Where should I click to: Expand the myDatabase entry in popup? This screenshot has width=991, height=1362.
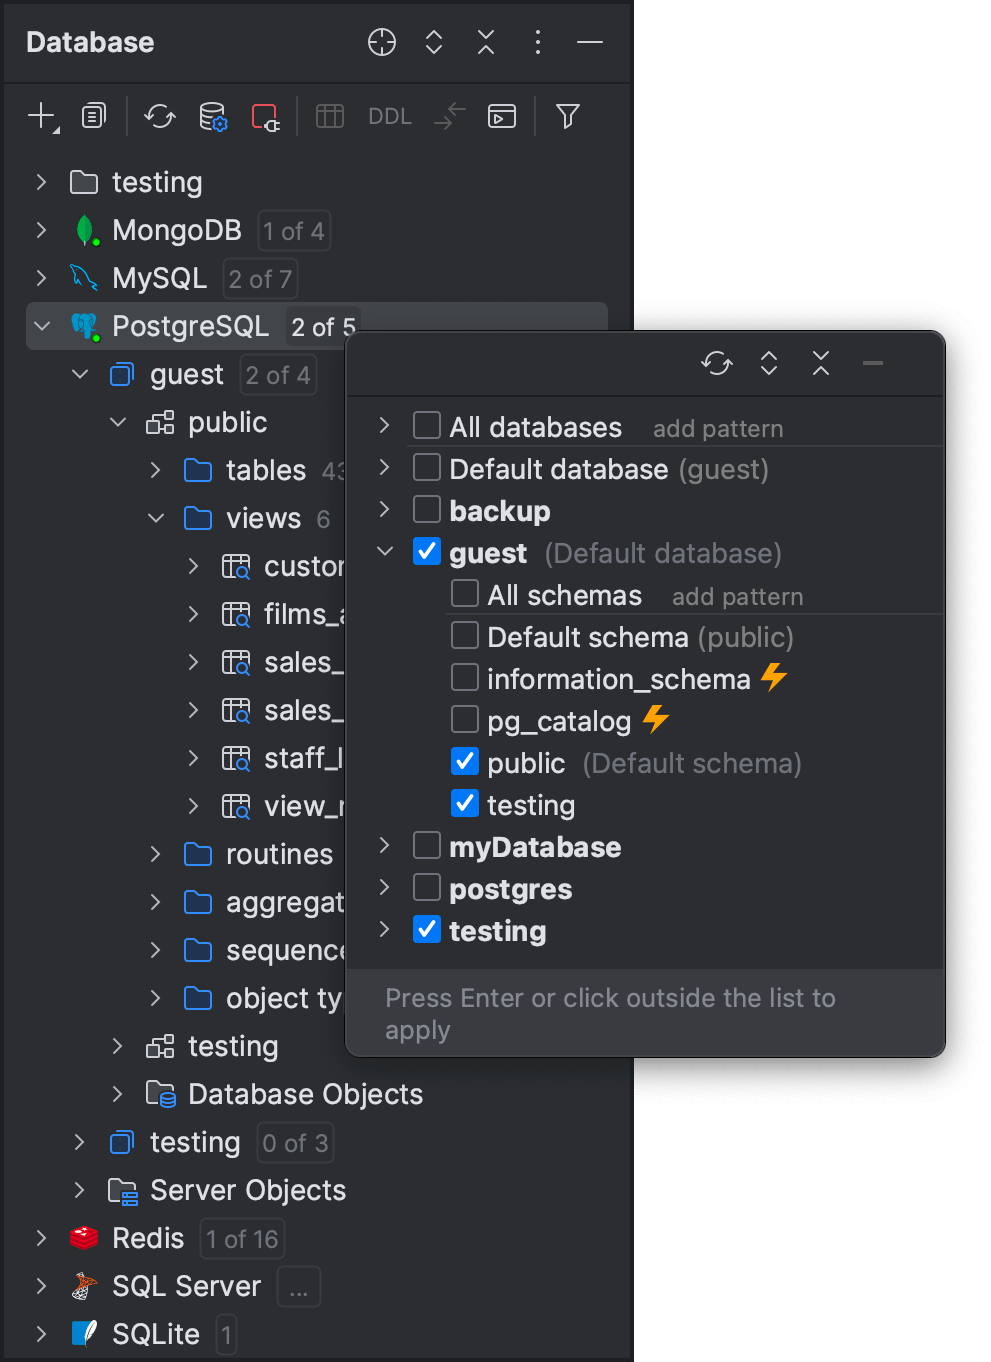[x=384, y=845]
